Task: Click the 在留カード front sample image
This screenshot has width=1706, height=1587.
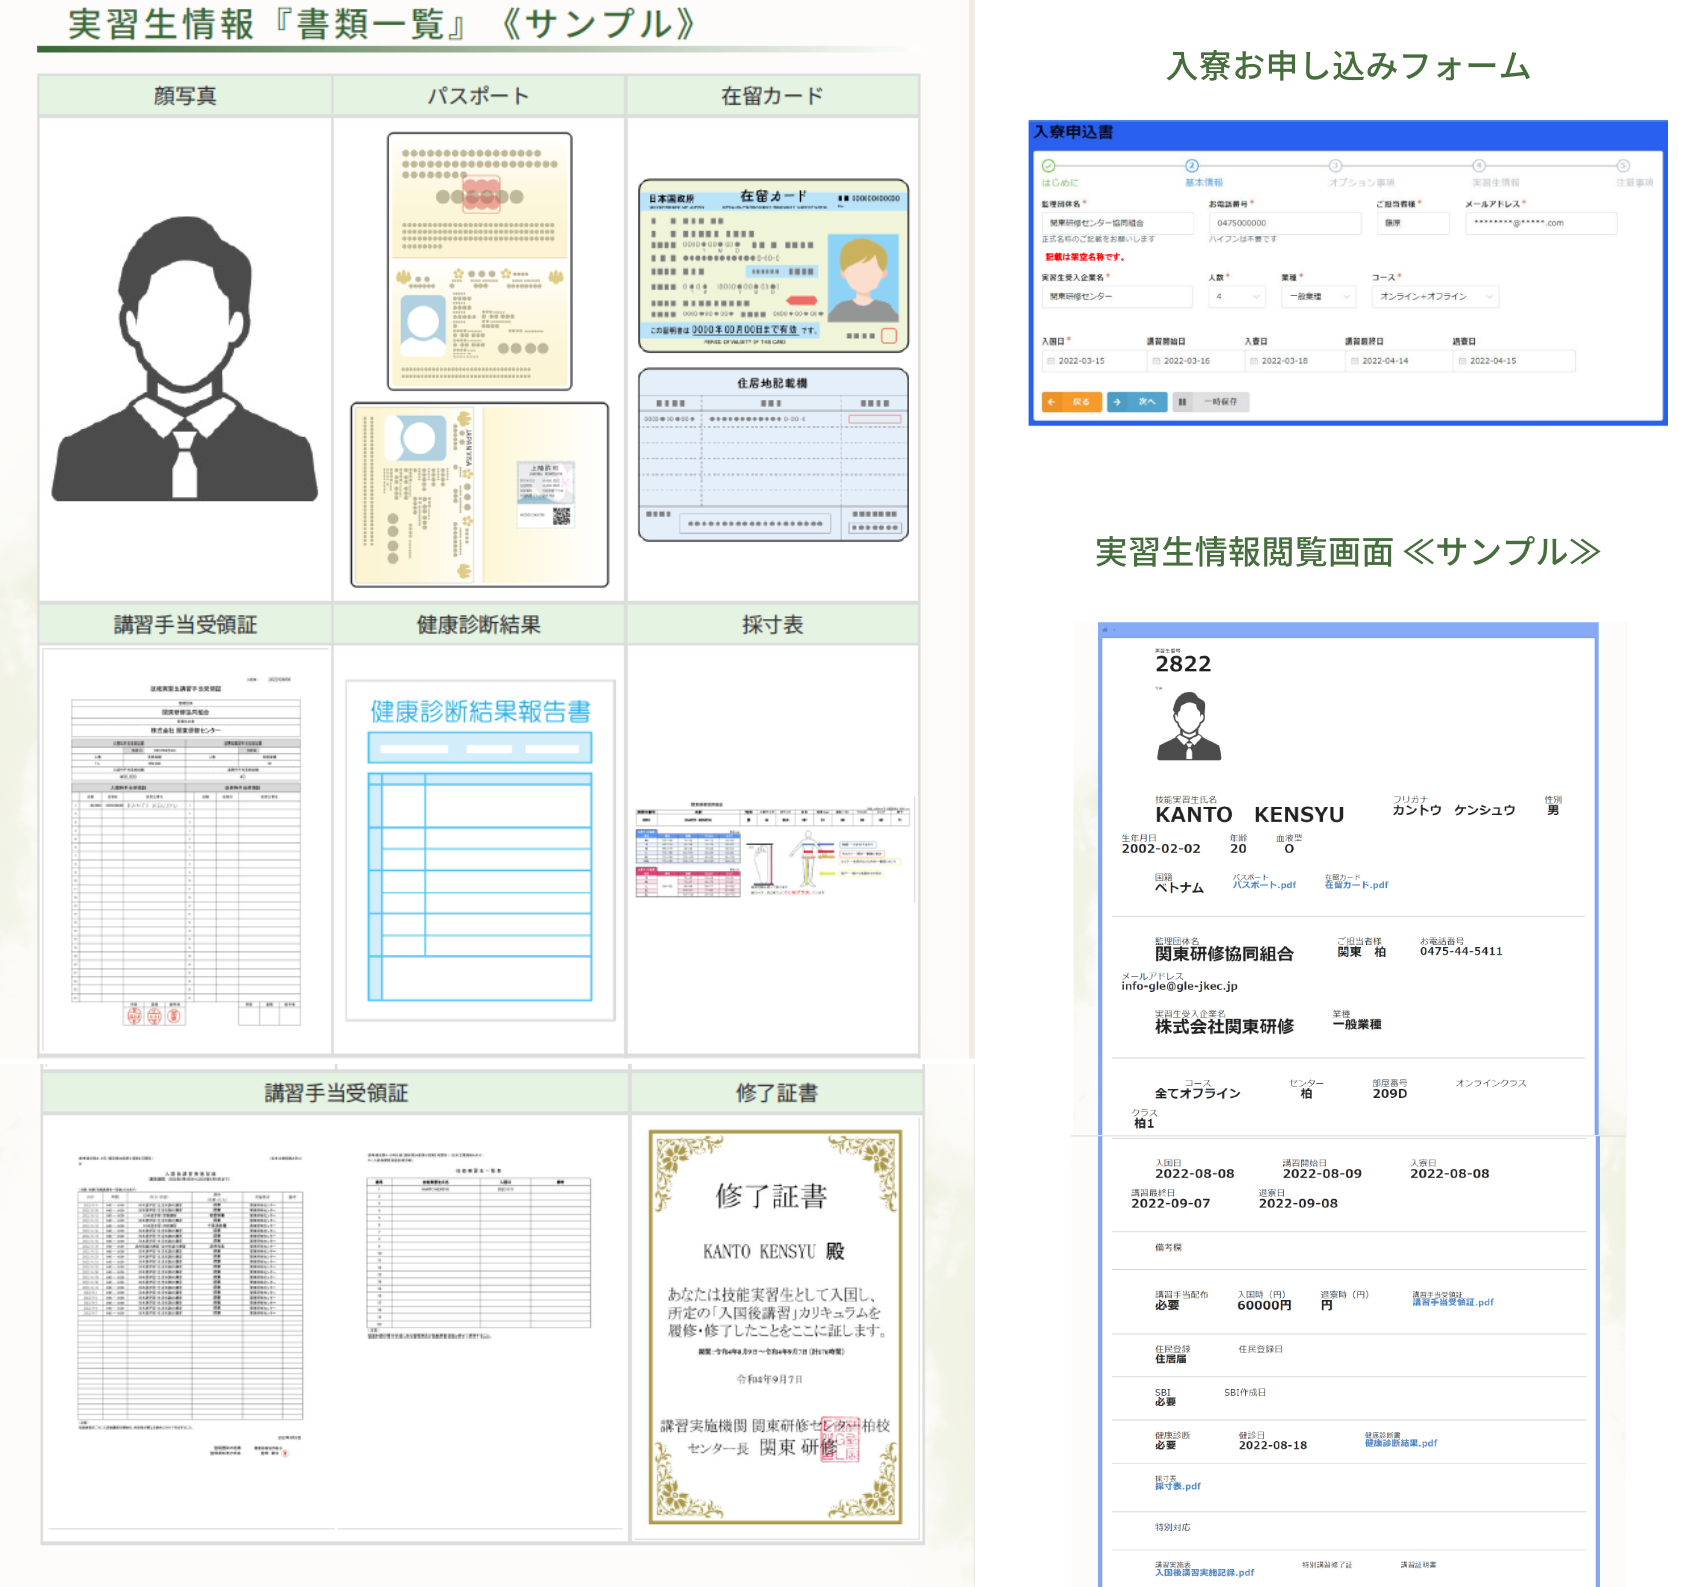Action: tap(773, 266)
